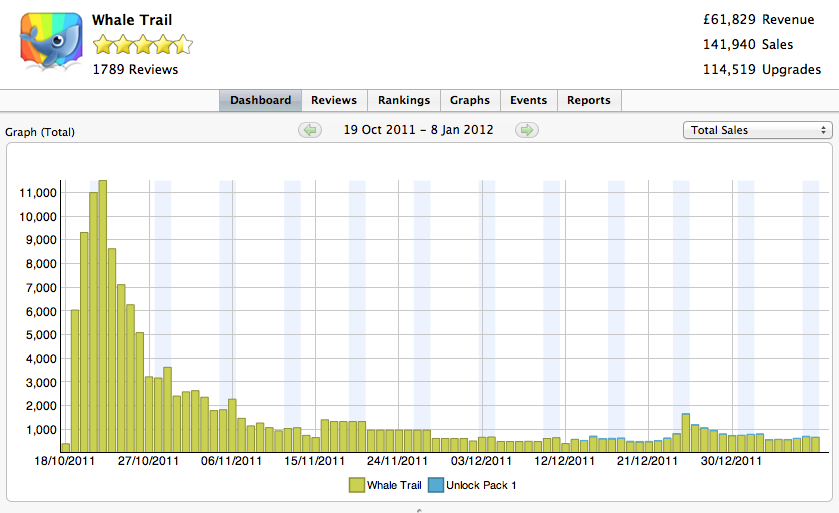Screen dimensions: 839x513
Task: Click the '1789 Reviews' text
Action: tap(135, 70)
